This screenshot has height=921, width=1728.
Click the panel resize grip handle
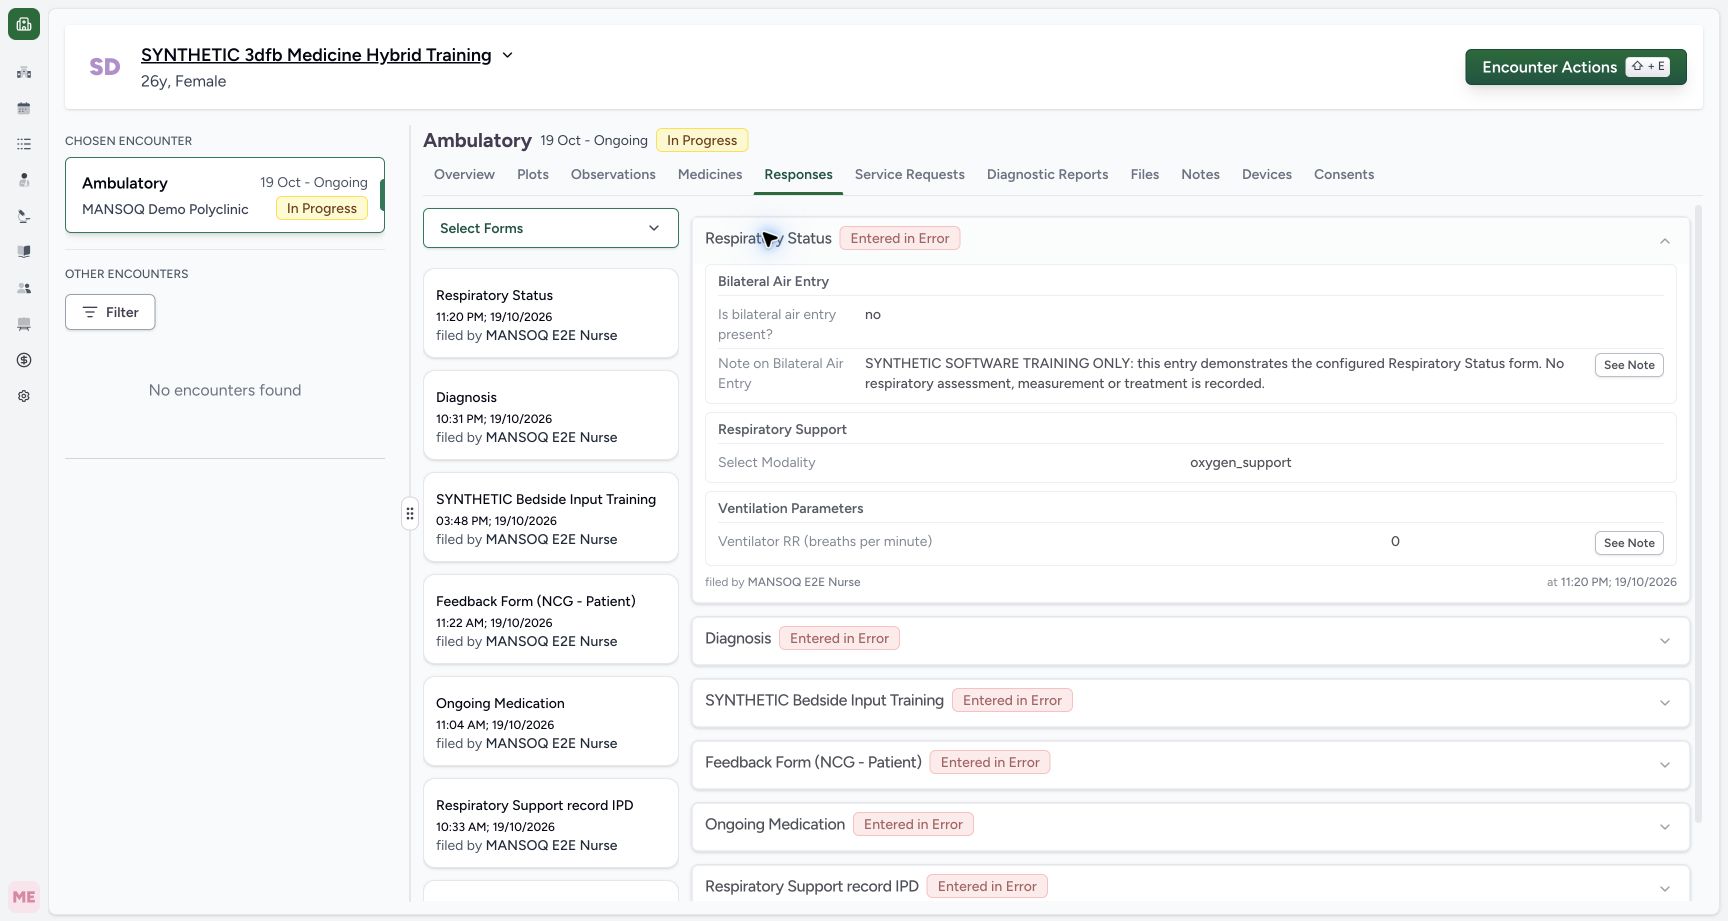410,513
